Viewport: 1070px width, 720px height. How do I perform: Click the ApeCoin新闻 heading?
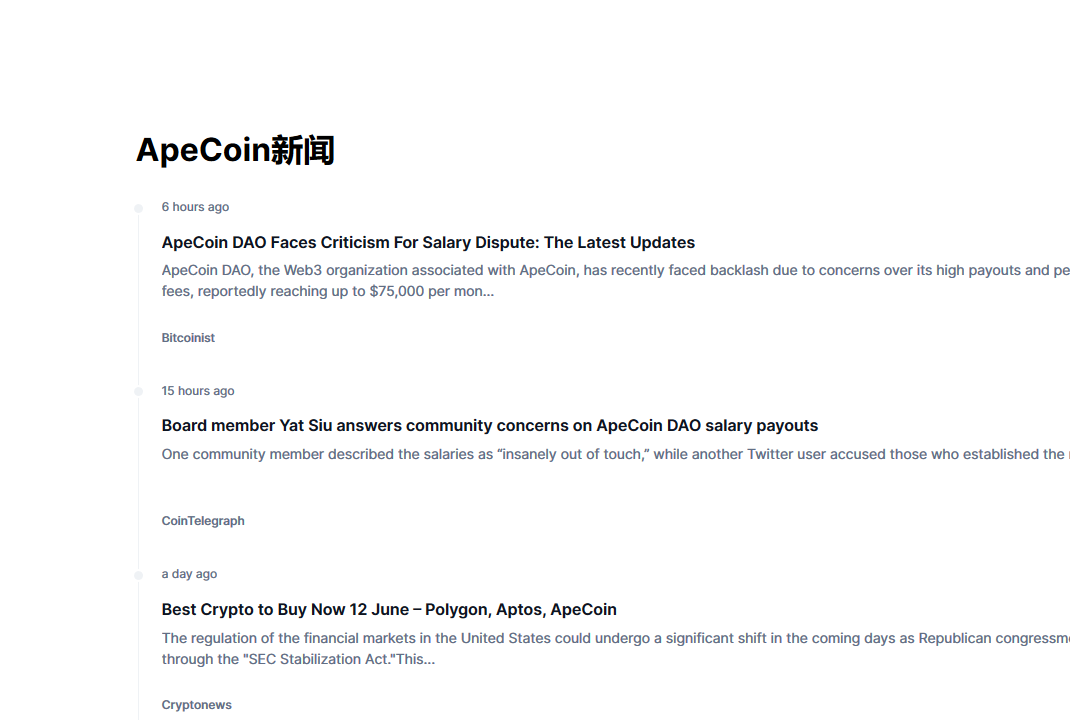click(235, 150)
